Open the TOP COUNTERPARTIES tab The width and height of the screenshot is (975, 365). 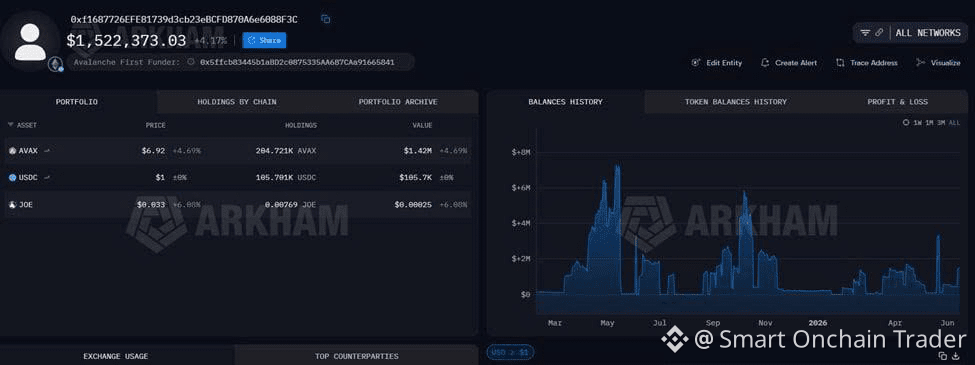tap(356, 356)
